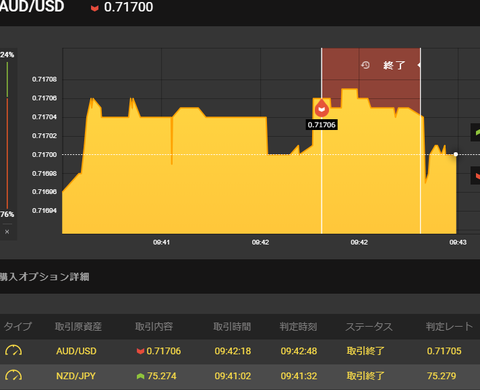The width and height of the screenshot is (480, 390).
Task: Click the 判定レート column header
Action: (449, 326)
